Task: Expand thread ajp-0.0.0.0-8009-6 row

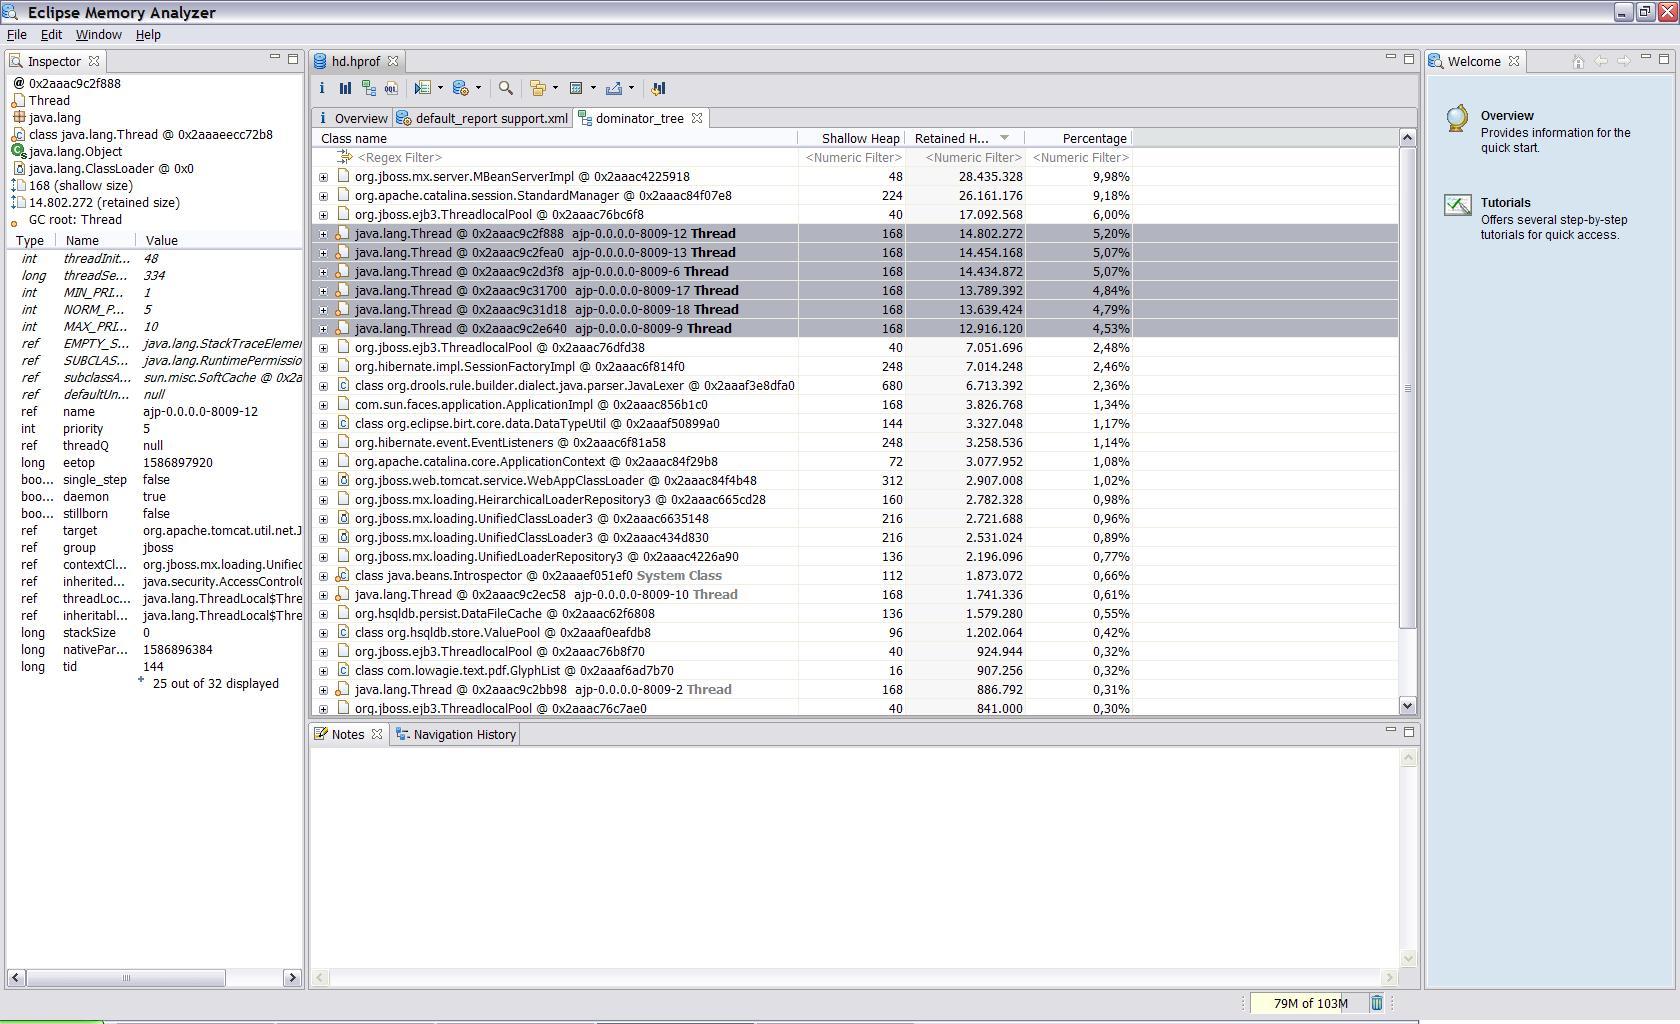Action: (323, 272)
